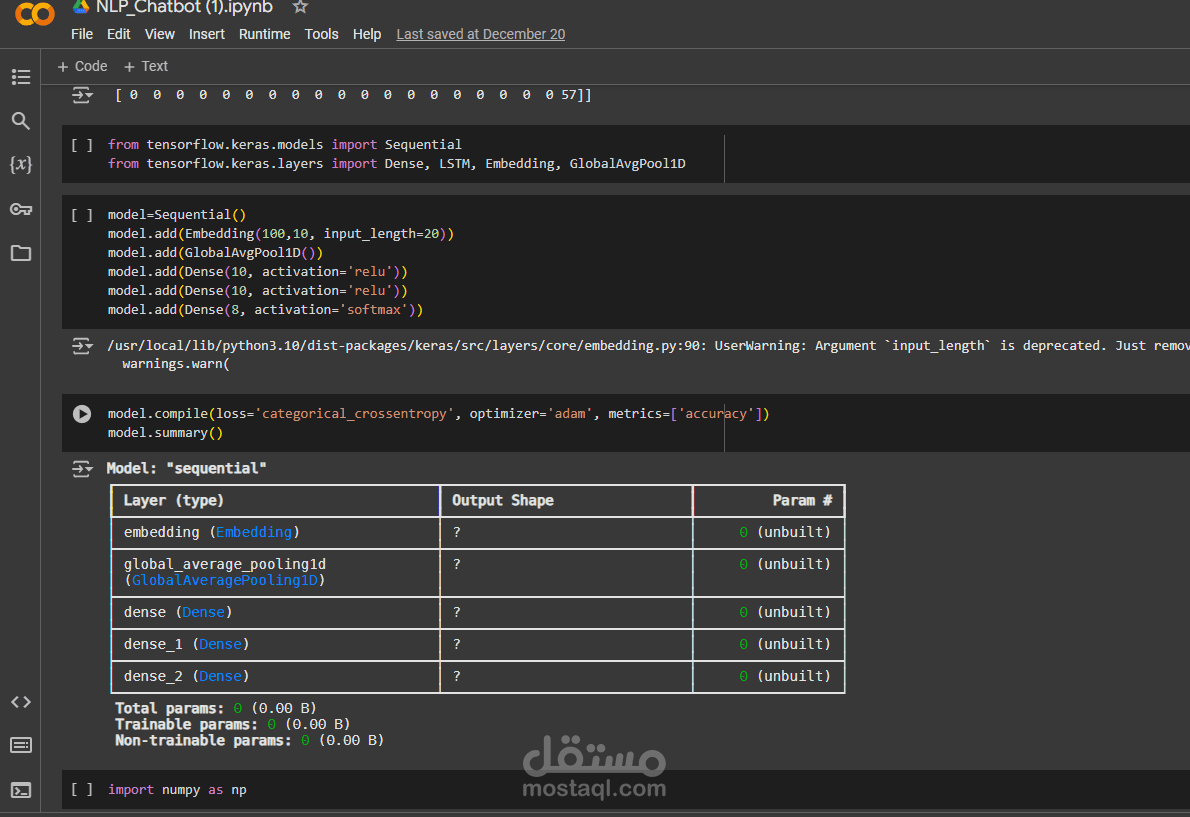Toggle output icon for the array output
Viewport: 1190px width, 817px height.
point(82,95)
